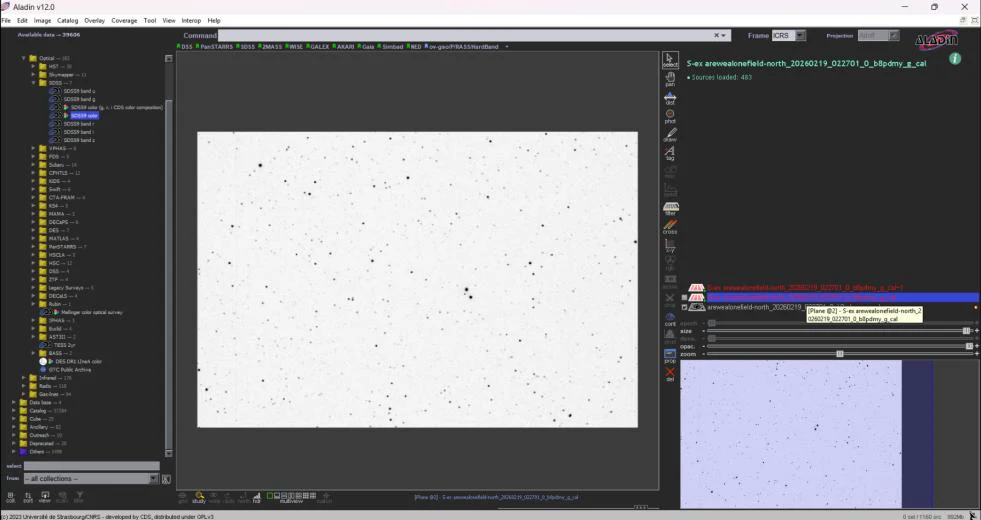Viewport: 981px width, 520px height.
Task: Toggle the hdr display mode
Action: [257, 497]
